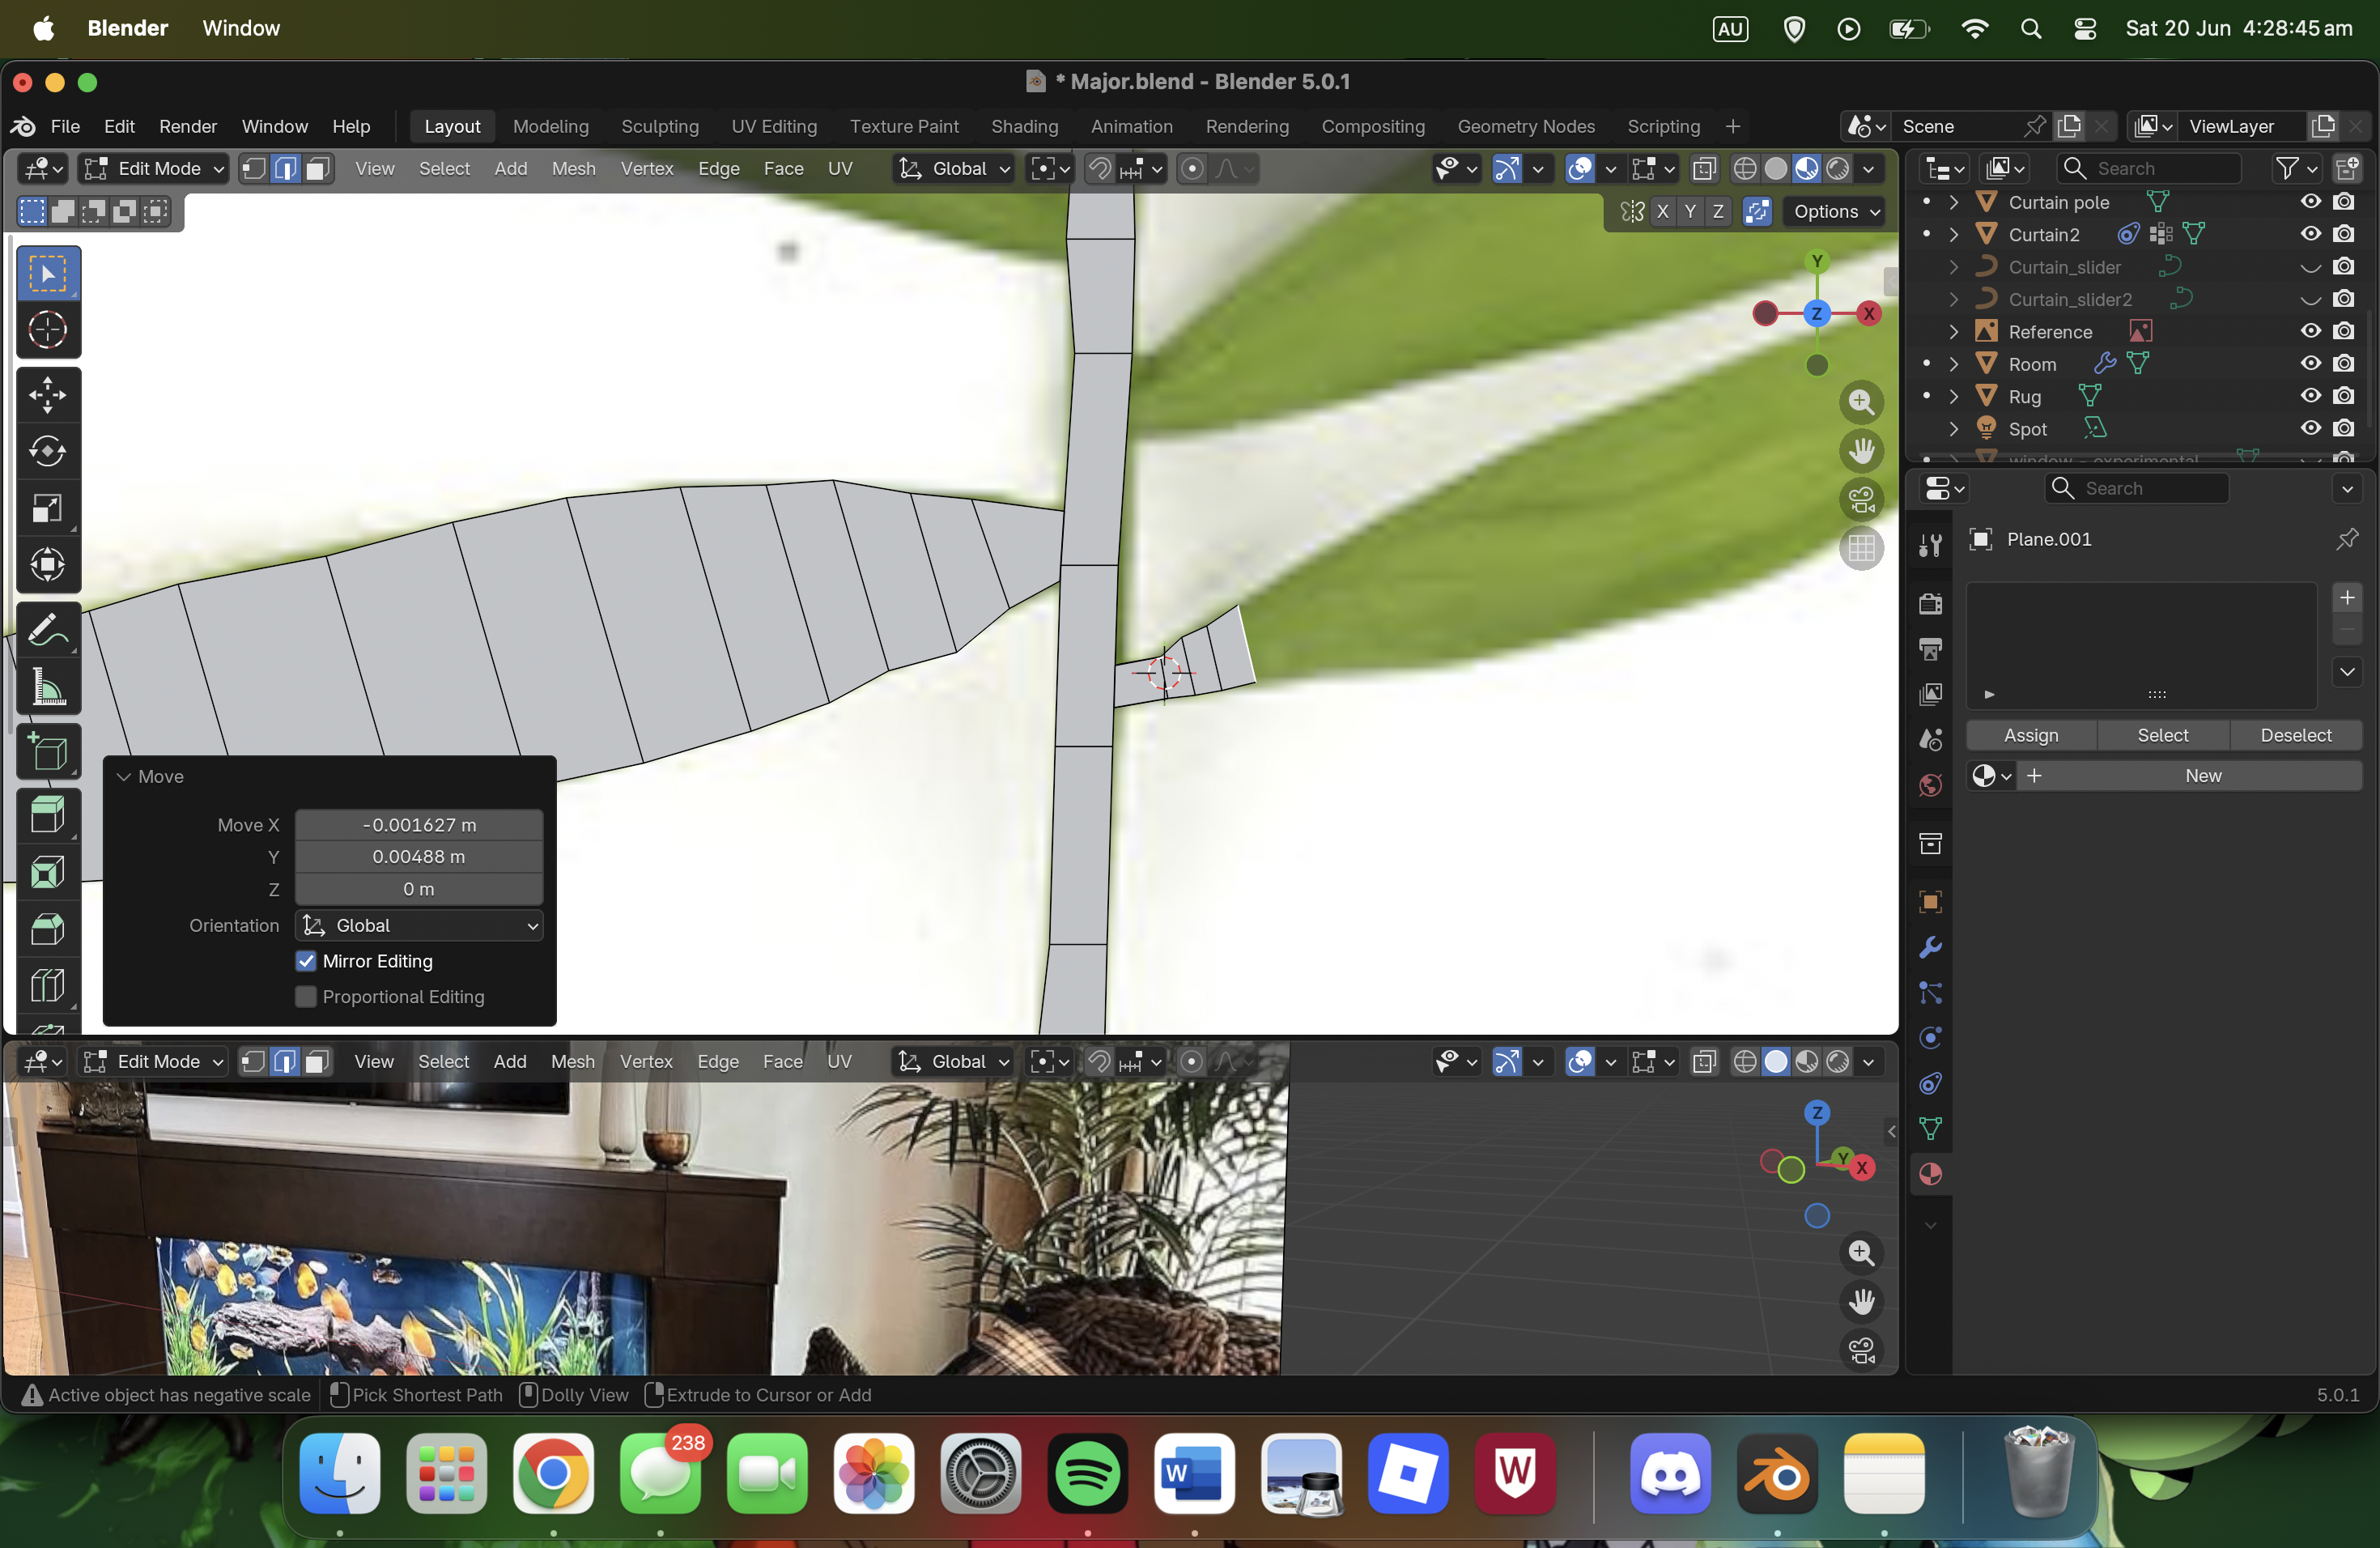
Task: Open the Material properties tab
Action: tap(1930, 1174)
